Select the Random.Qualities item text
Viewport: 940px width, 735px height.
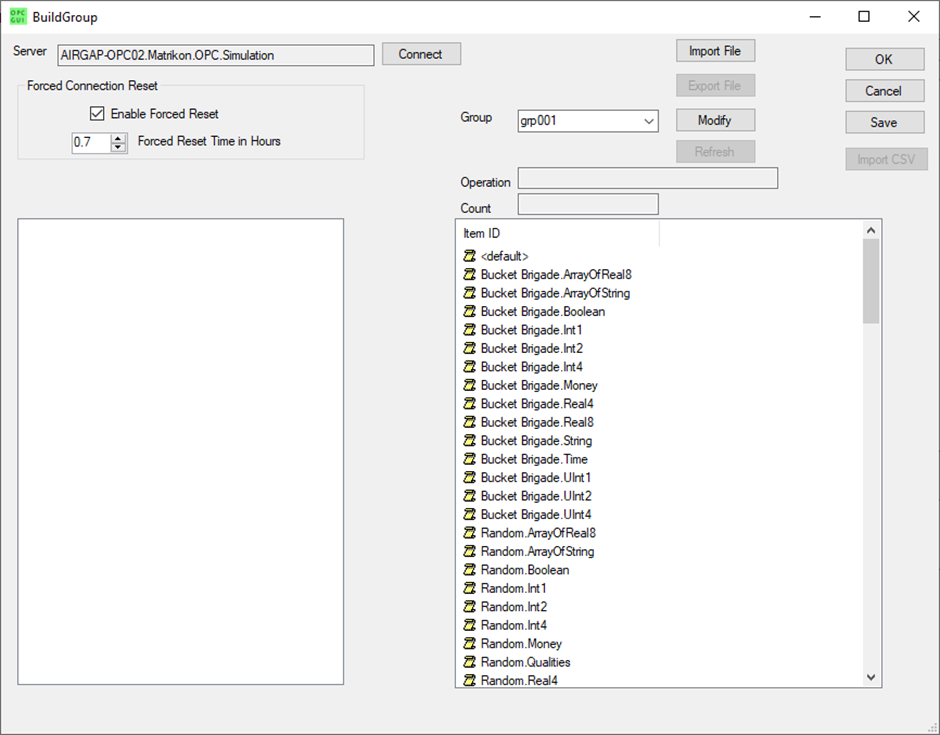[525, 662]
